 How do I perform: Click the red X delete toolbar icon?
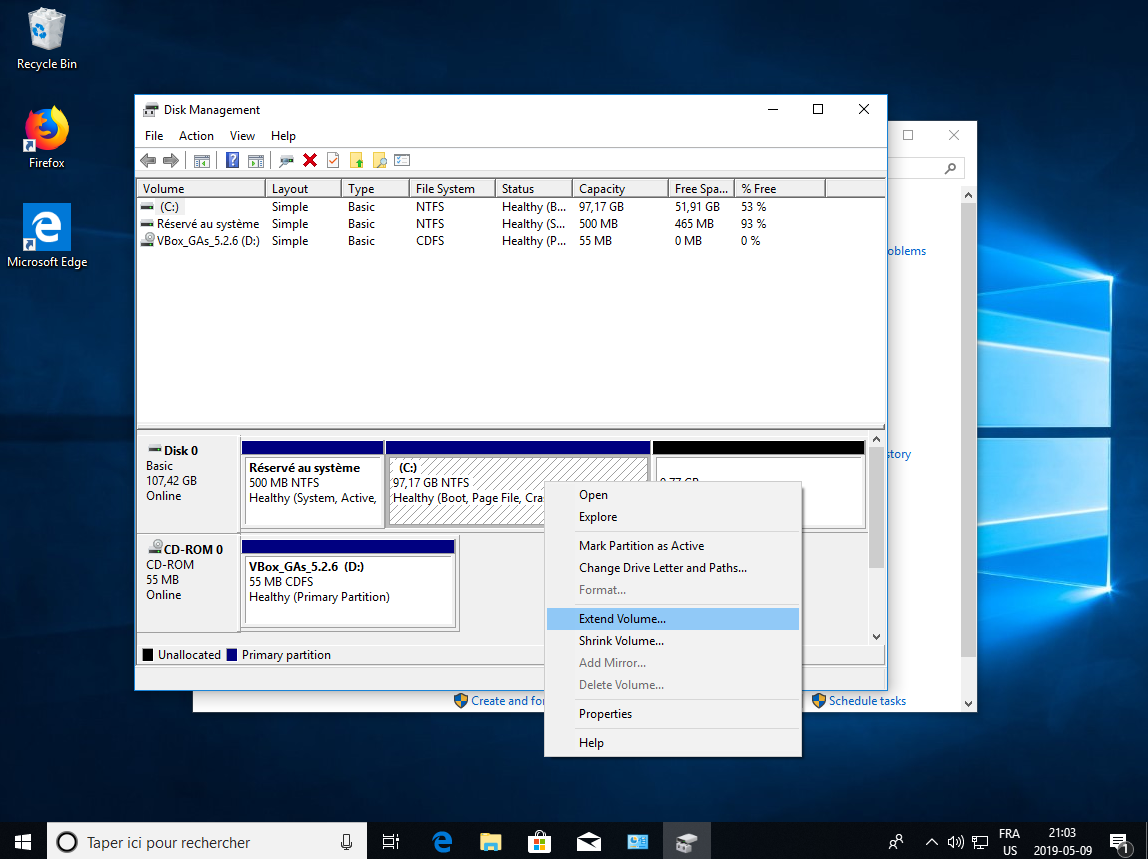click(x=310, y=160)
